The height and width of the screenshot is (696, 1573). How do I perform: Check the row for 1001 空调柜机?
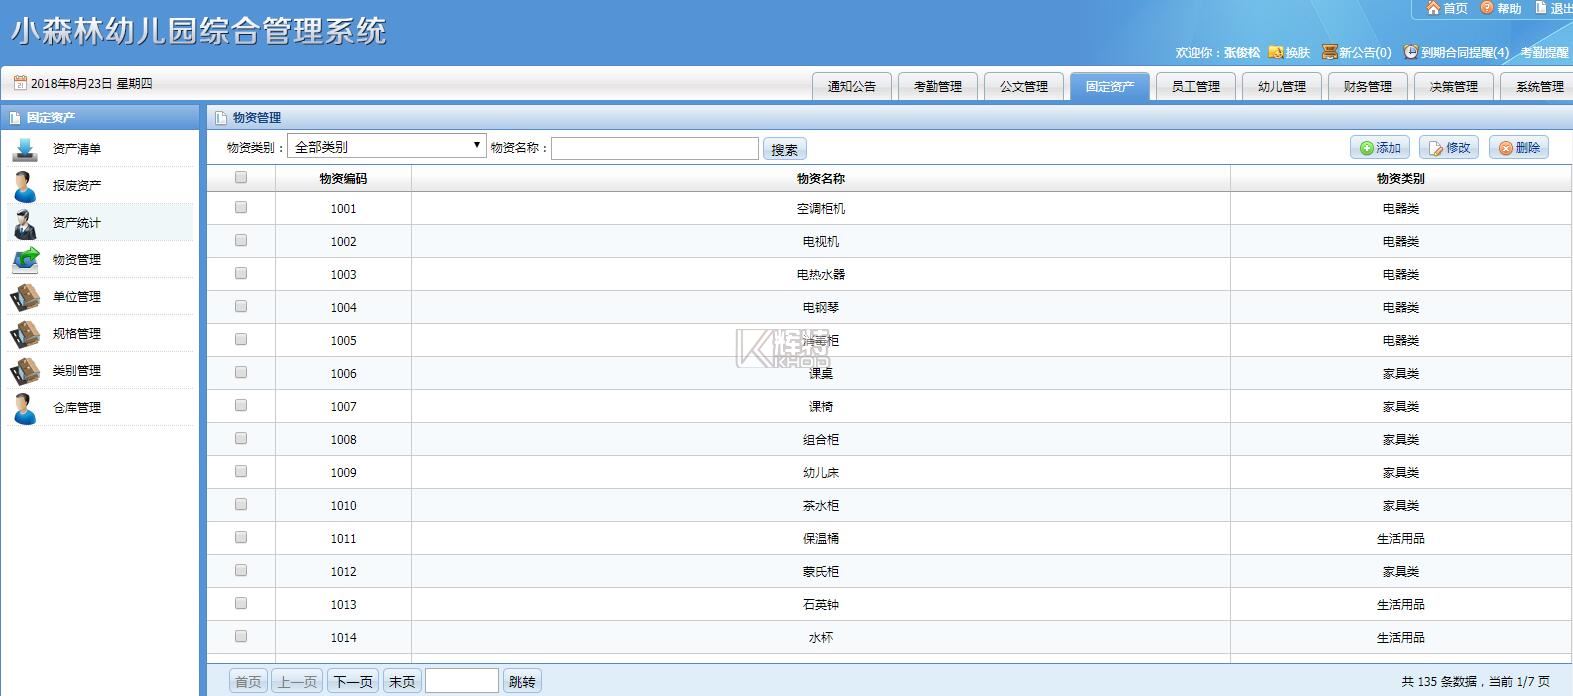coord(241,208)
